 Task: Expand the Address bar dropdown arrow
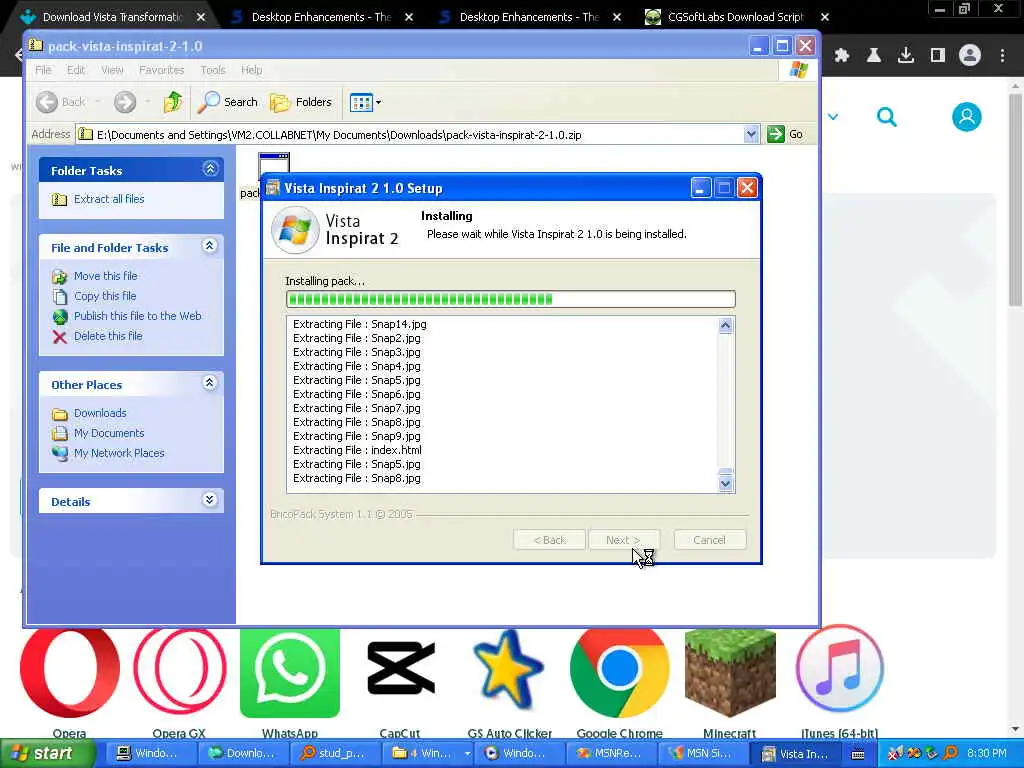[751, 135]
